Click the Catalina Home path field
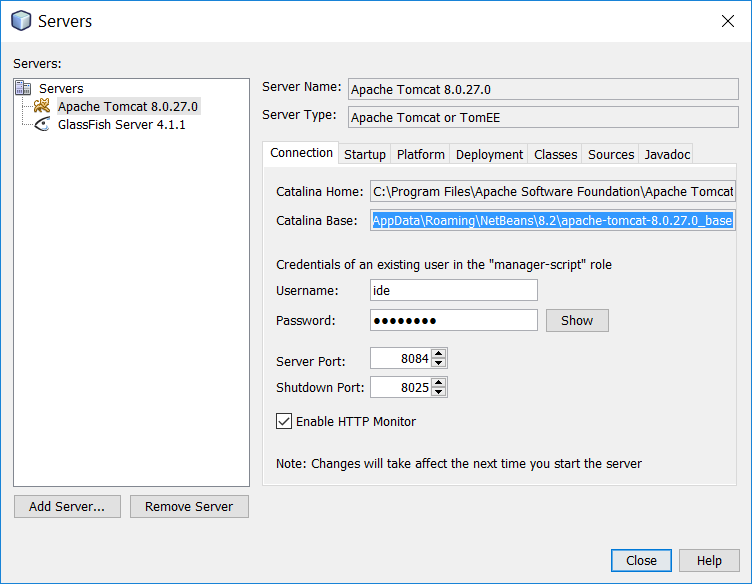The height and width of the screenshot is (584, 752). (552, 191)
